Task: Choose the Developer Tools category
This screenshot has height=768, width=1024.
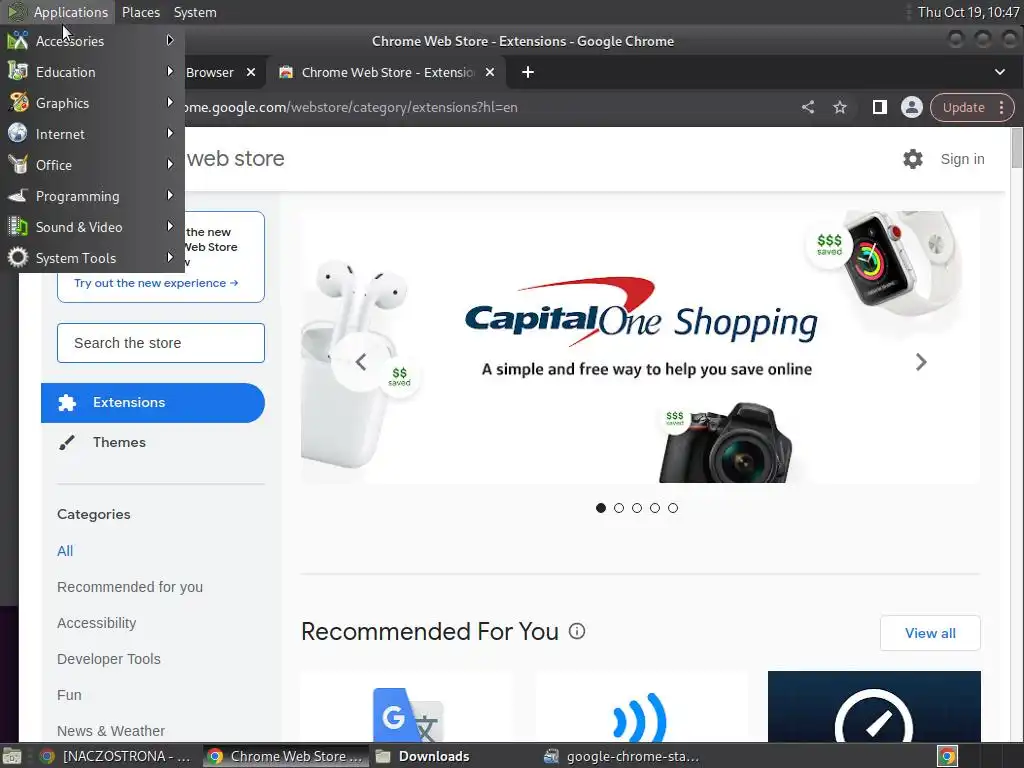Action: click(x=108, y=658)
